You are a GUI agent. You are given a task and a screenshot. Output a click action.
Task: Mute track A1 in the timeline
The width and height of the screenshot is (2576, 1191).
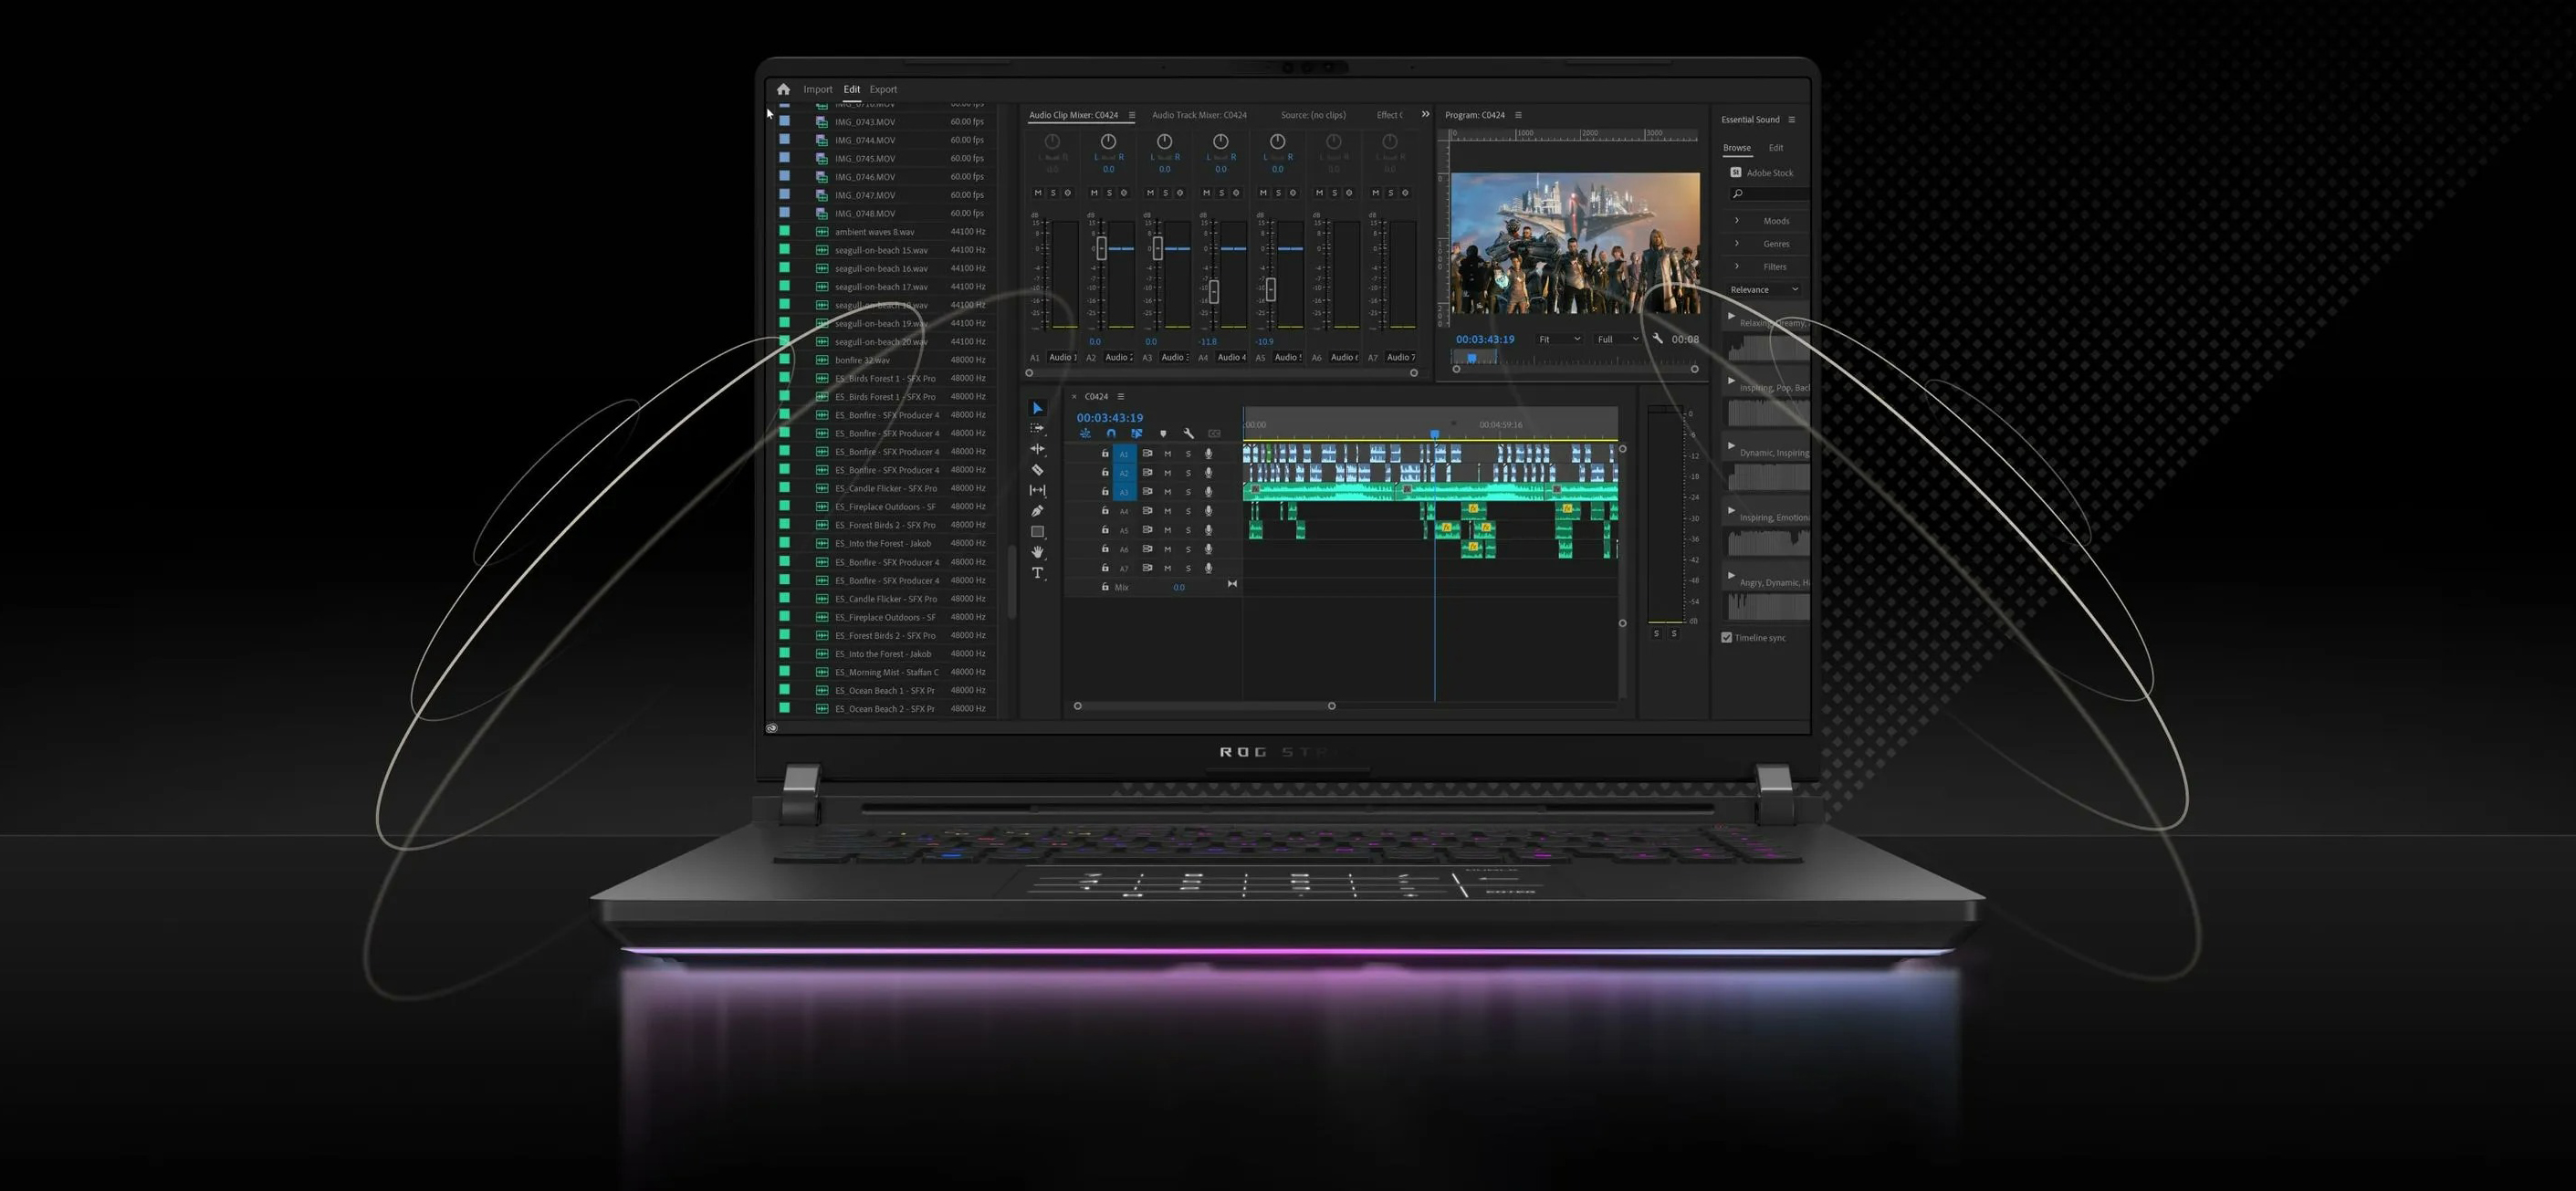pos(1167,453)
